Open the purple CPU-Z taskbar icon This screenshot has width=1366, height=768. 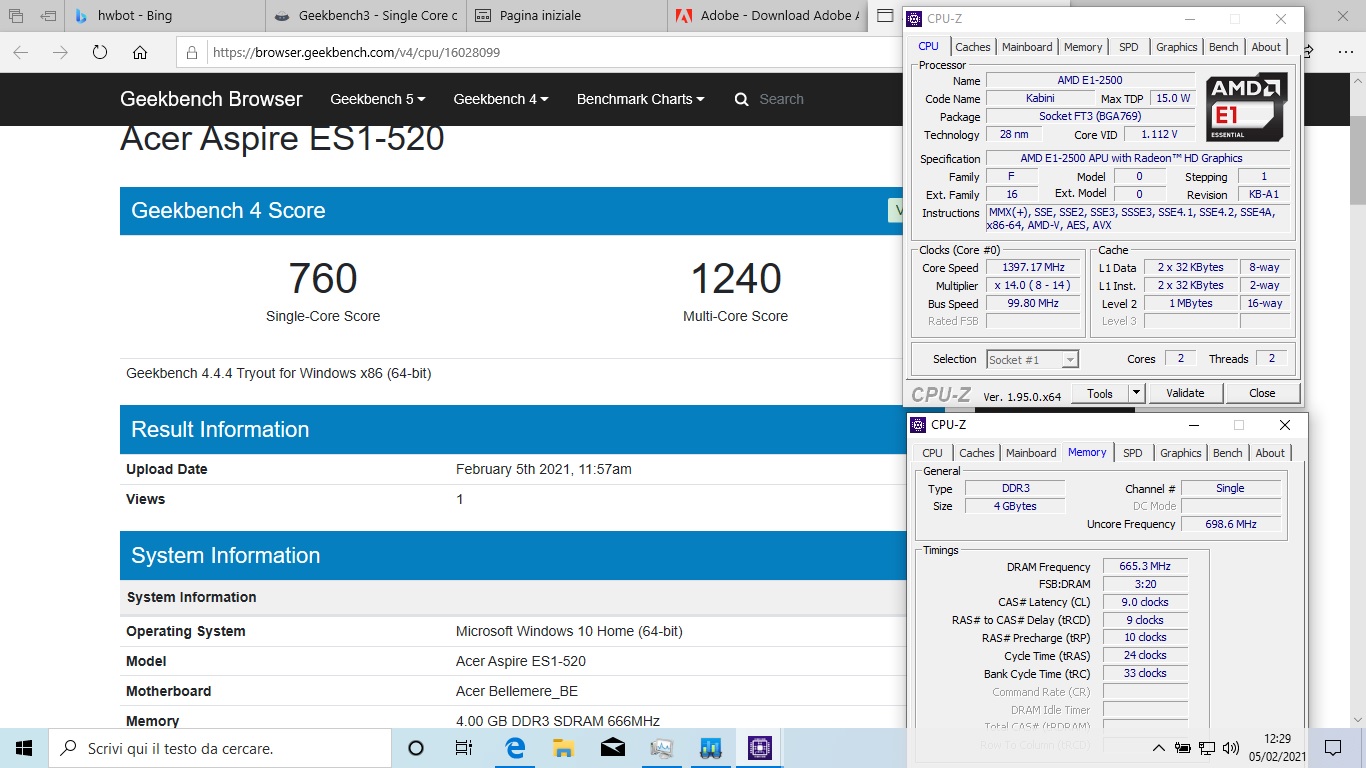coord(760,748)
